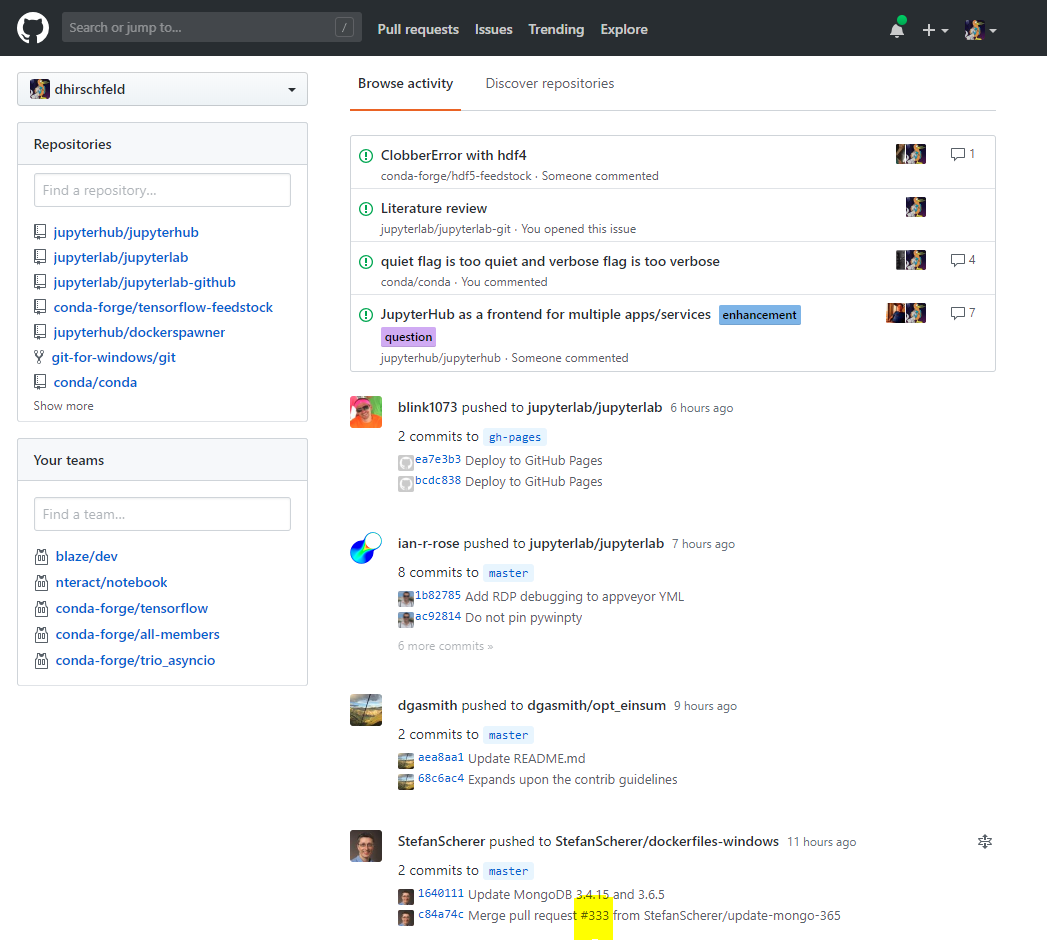Open the jupyterhub/jupyterhub repository link

[x=126, y=232]
